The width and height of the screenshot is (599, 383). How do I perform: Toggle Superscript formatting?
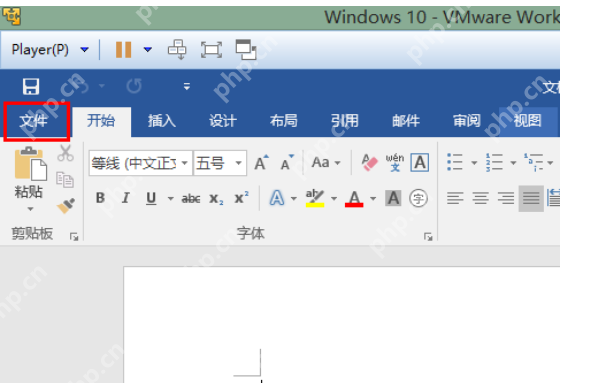point(241,198)
